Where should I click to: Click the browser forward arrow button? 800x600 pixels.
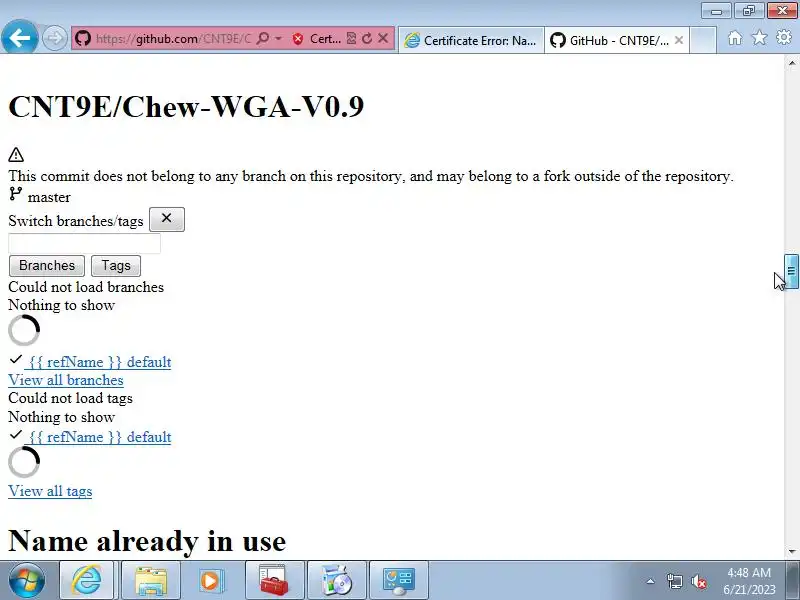(x=54, y=38)
